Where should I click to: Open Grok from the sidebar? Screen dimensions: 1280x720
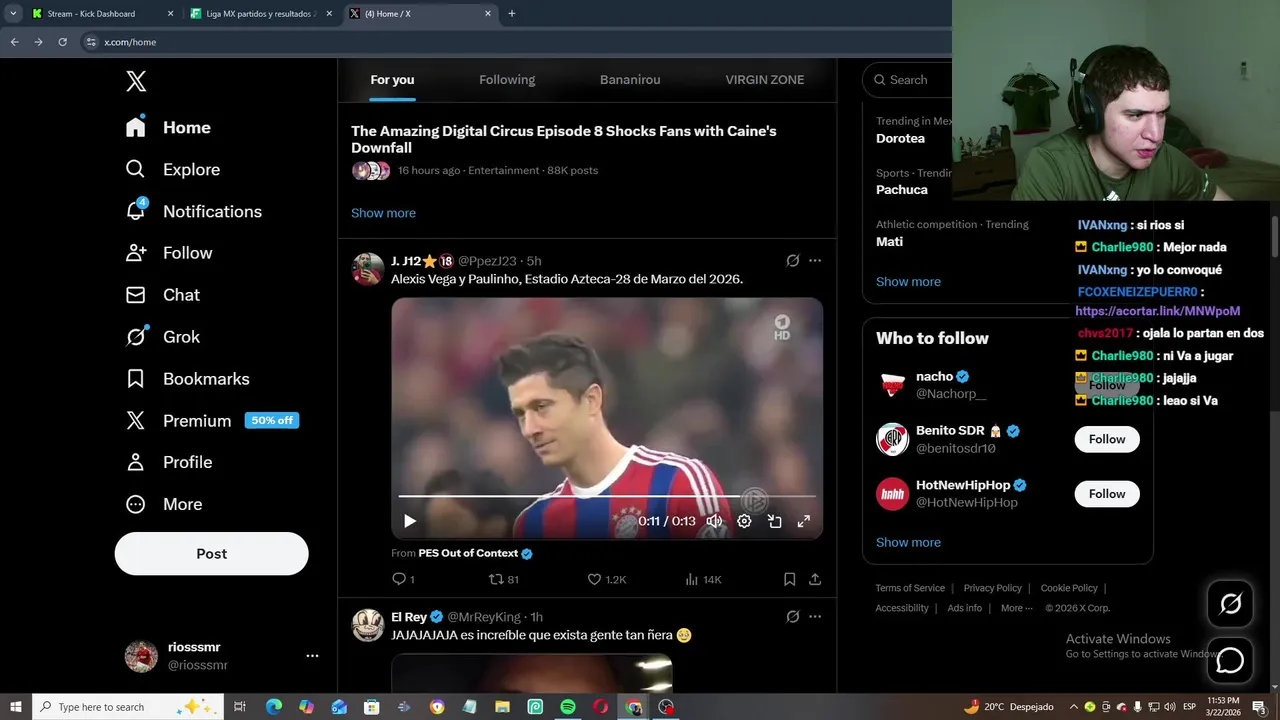(162, 337)
